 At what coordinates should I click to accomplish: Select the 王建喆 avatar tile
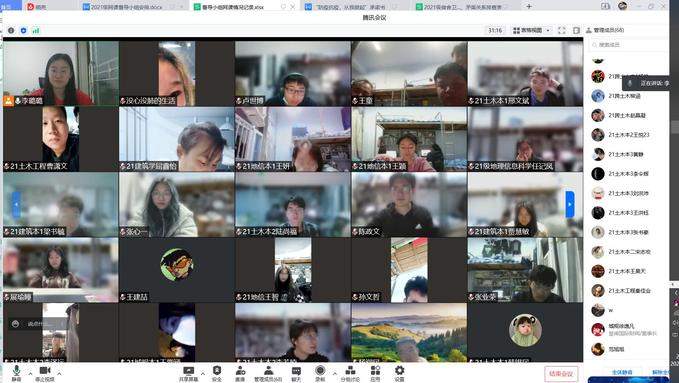click(177, 269)
